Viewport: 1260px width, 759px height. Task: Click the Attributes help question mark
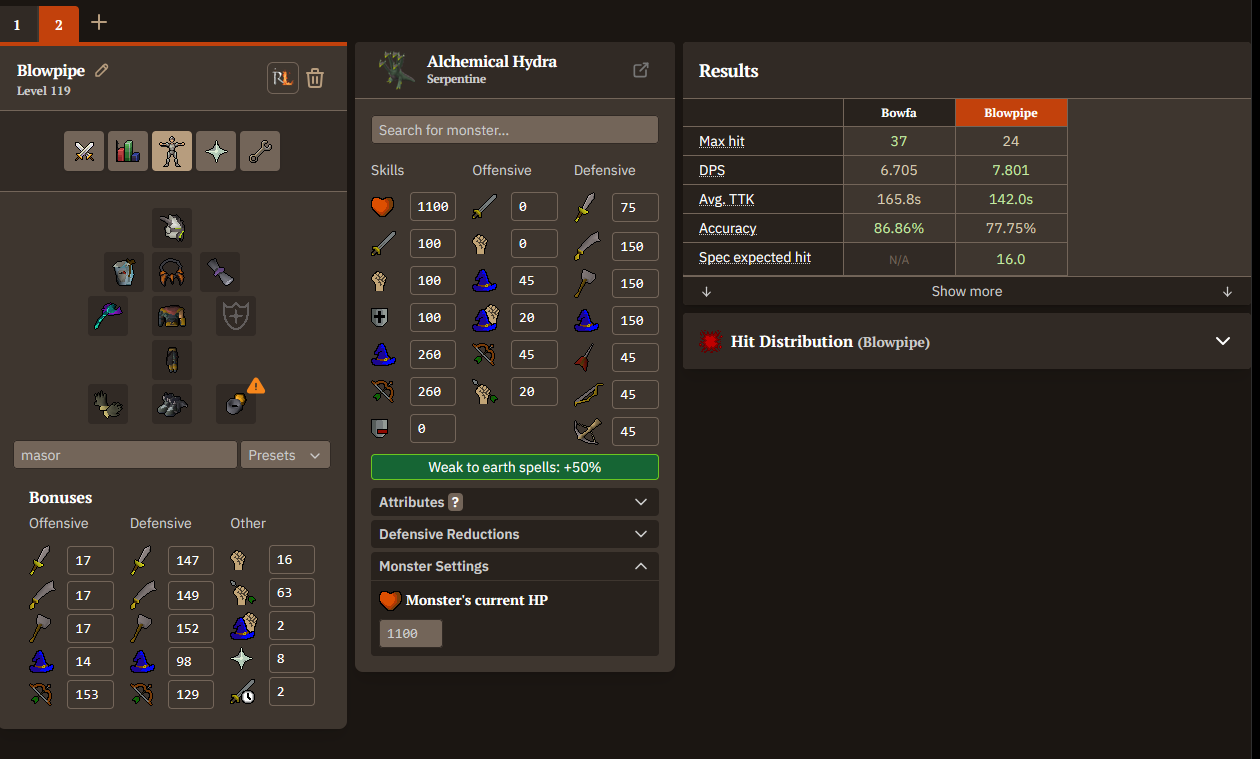(x=455, y=502)
